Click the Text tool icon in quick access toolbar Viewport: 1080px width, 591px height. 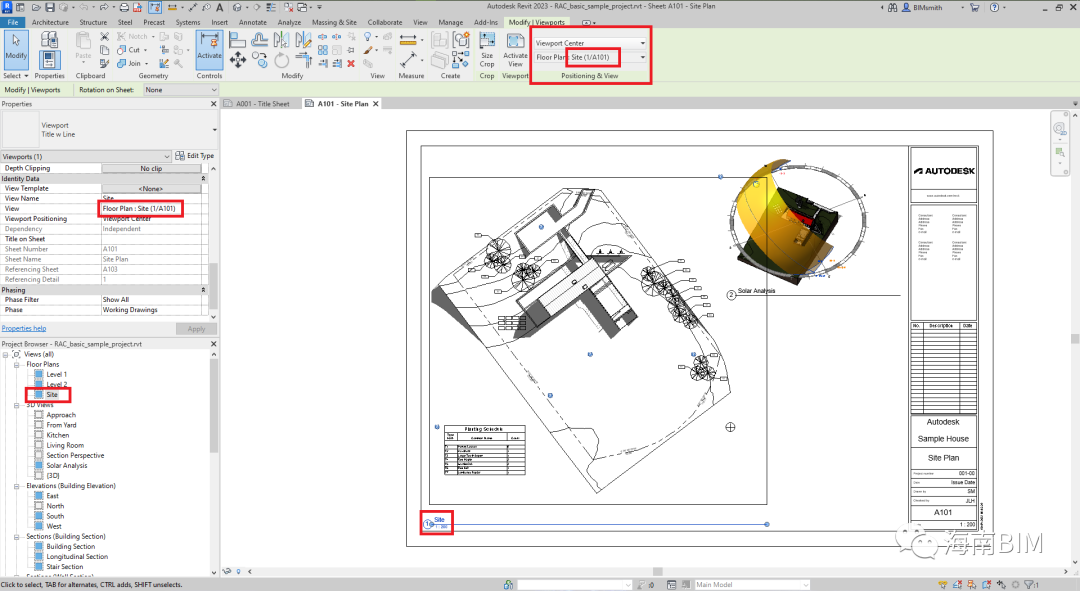pos(220,8)
